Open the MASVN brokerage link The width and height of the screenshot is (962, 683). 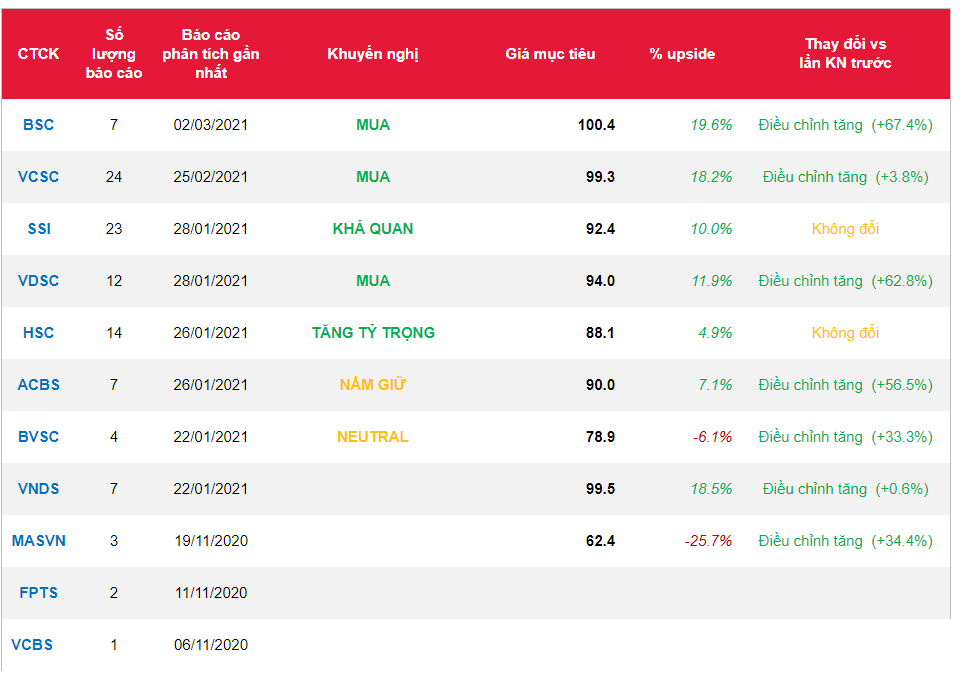(38, 541)
